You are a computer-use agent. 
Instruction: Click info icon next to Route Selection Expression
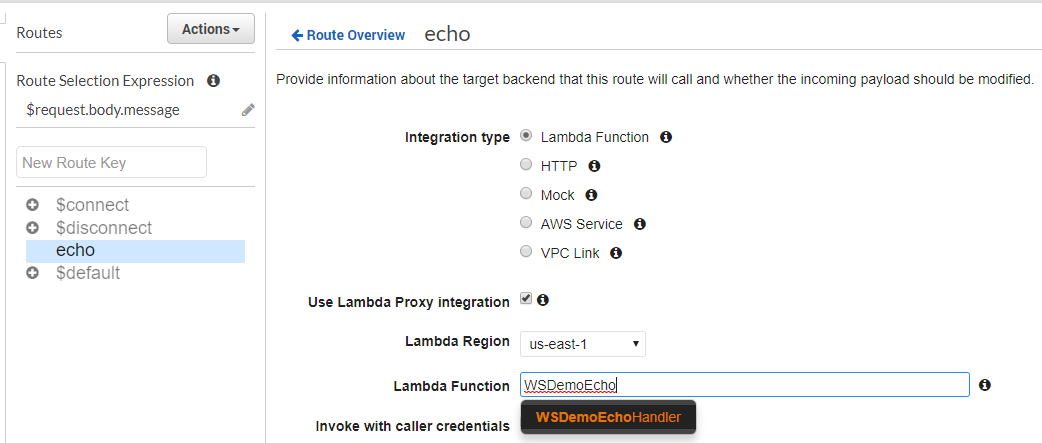[213, 81]
